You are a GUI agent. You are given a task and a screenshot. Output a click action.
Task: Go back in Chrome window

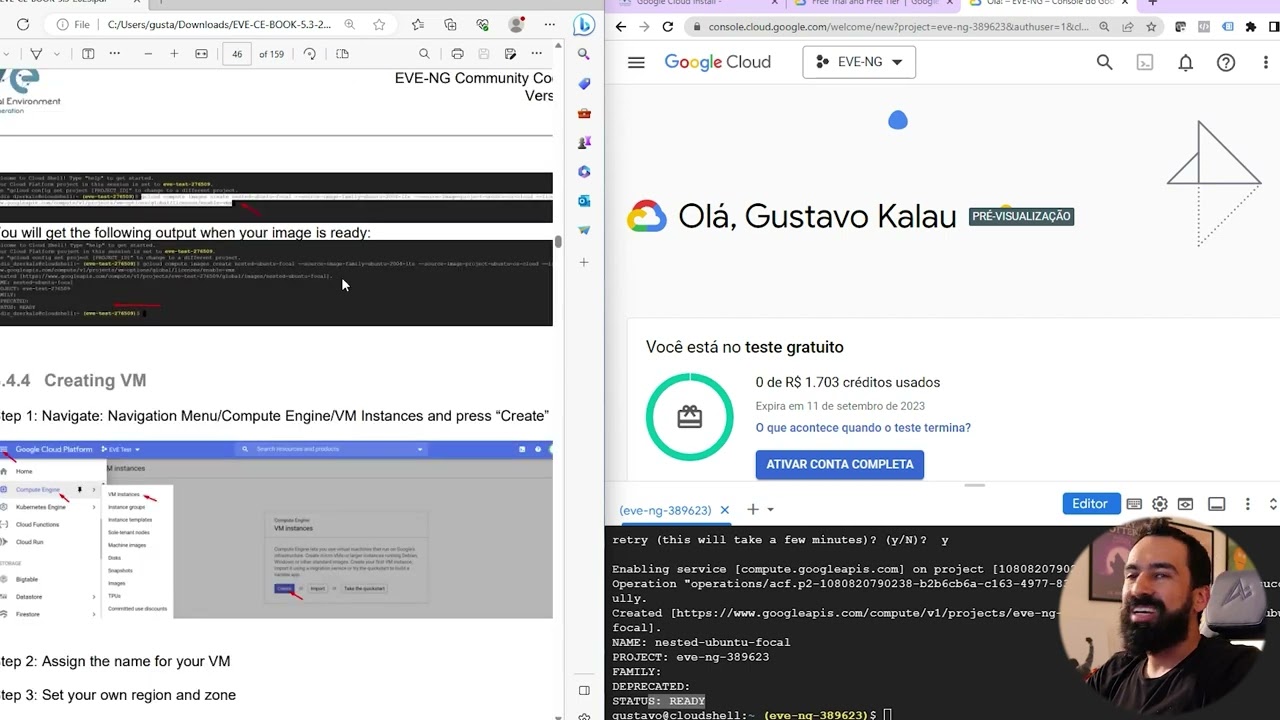(x=620, y=27)
